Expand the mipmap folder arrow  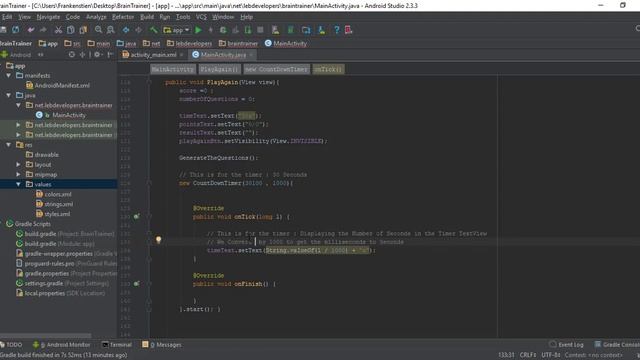point(18,174)
